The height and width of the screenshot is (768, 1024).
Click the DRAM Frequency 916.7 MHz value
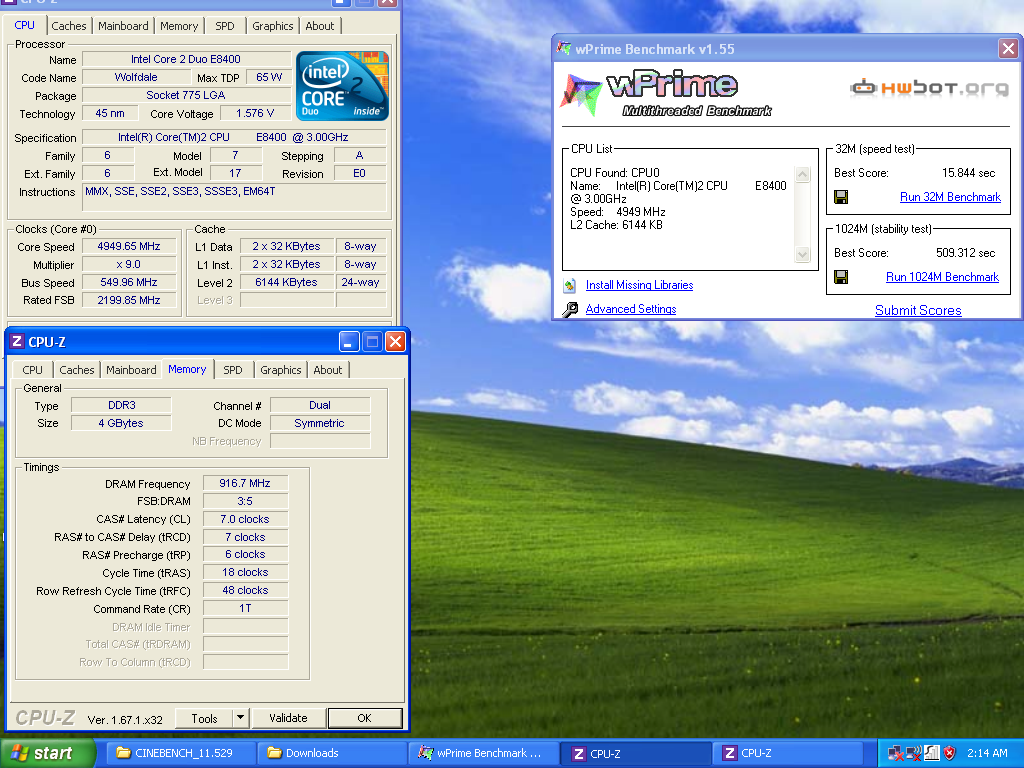[245, 483]
